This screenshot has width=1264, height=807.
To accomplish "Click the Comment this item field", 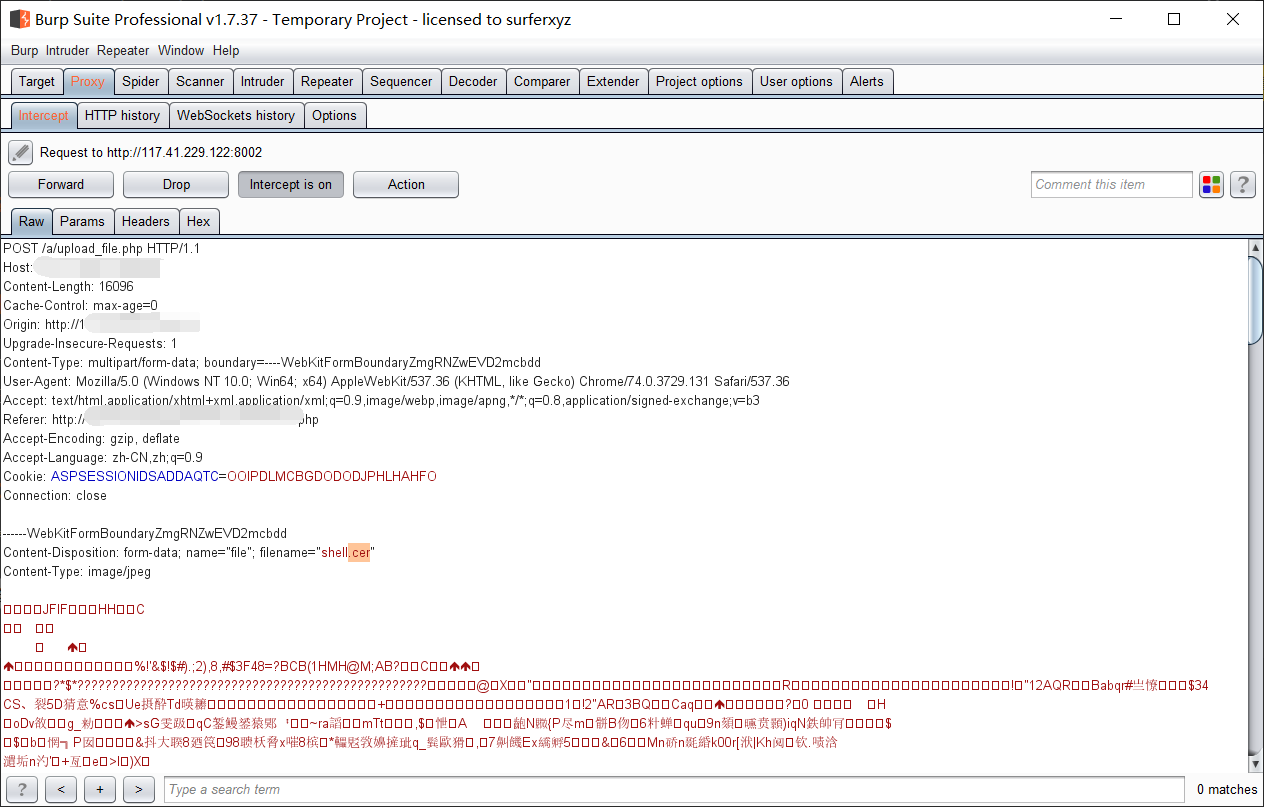I will pos(1112,184).
